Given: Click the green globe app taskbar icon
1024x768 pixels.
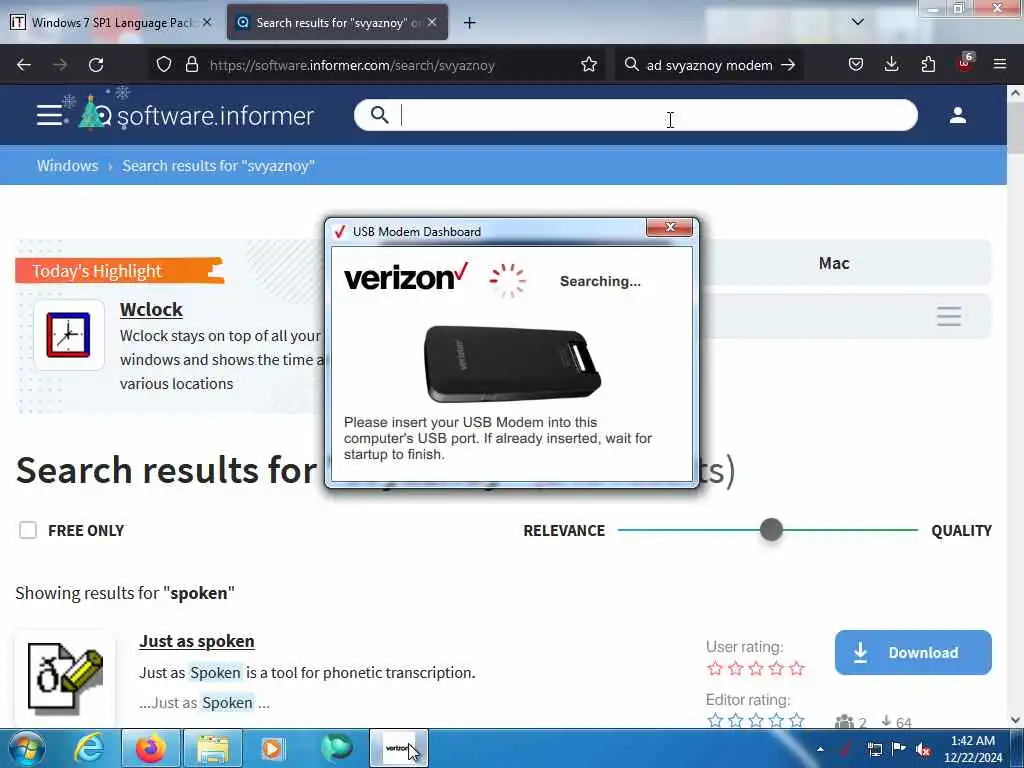Looking at the screenshot, I should pos(336,748).
